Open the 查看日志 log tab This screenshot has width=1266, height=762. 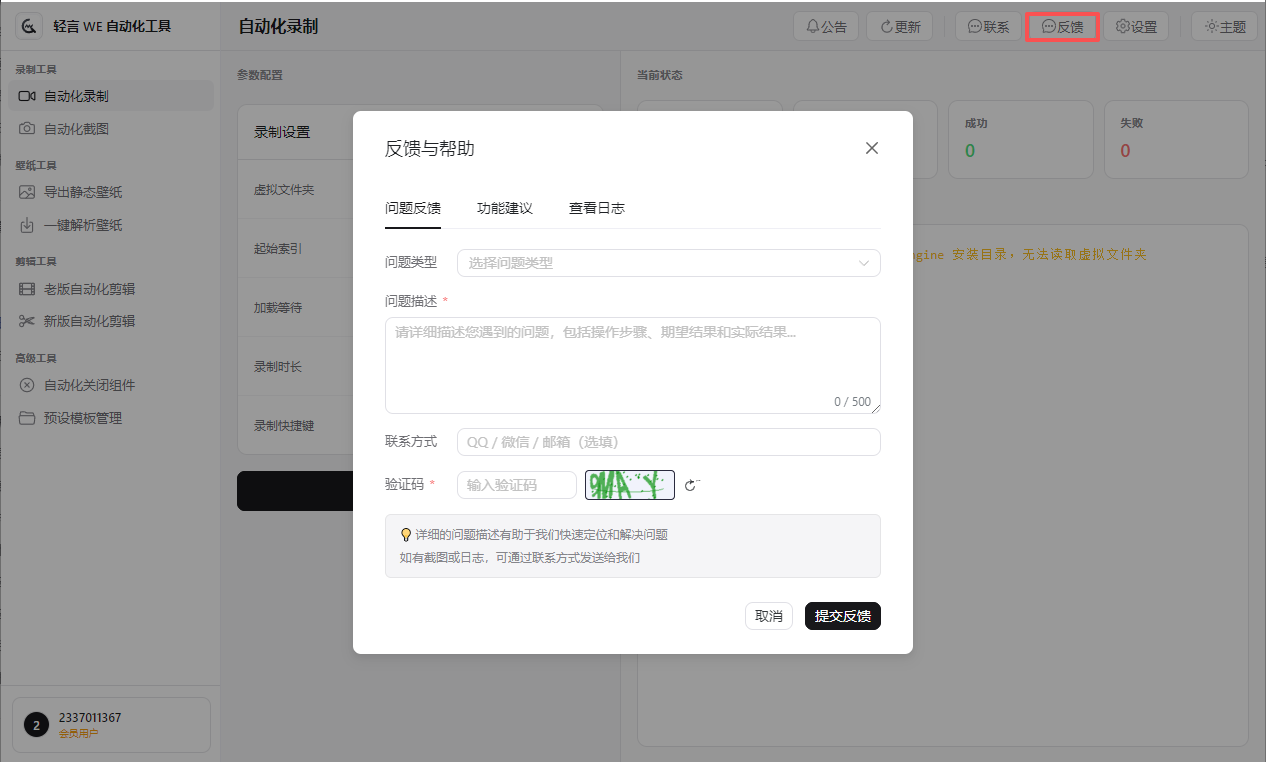point(597,208)
